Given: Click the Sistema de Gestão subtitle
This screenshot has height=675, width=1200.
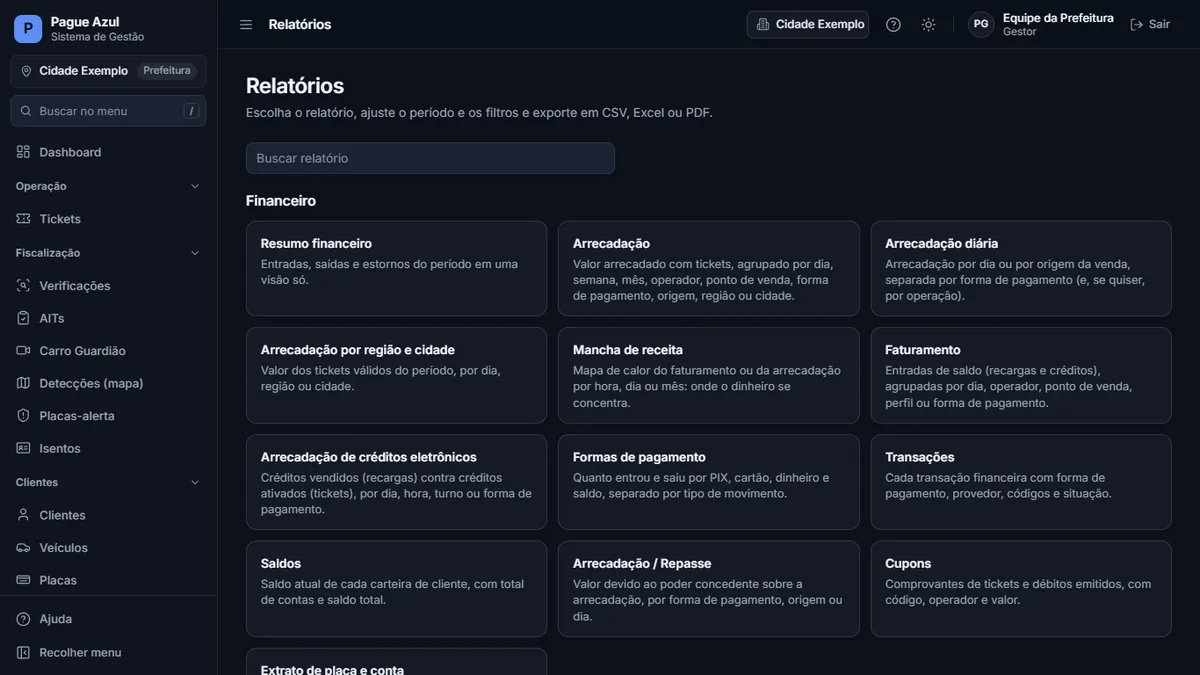Looking at the screenshot, I should pos(98,37).
